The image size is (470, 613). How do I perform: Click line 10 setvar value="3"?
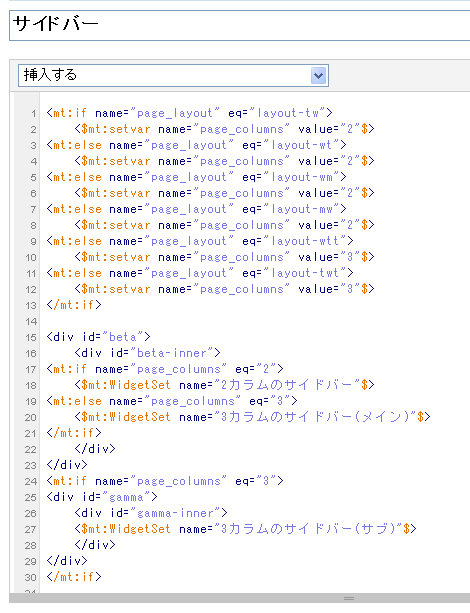click(x=224, y=257)
